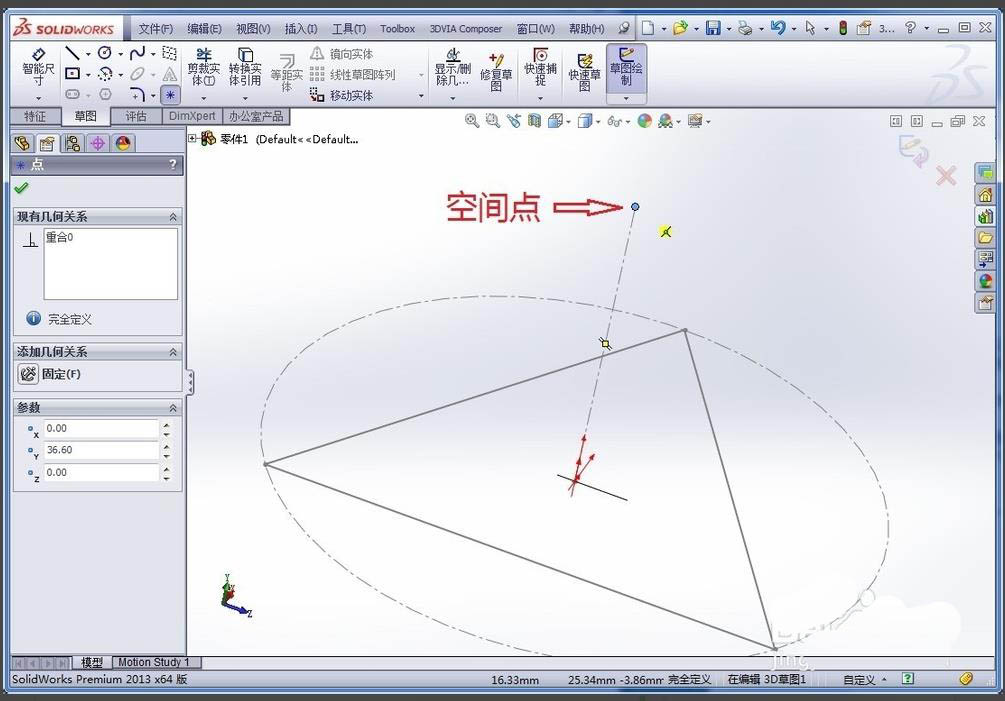Open the 窗口(W) Window menu
Viewport: 1005px width, 701px height.
pyautogui.click(x=536, y=29)
